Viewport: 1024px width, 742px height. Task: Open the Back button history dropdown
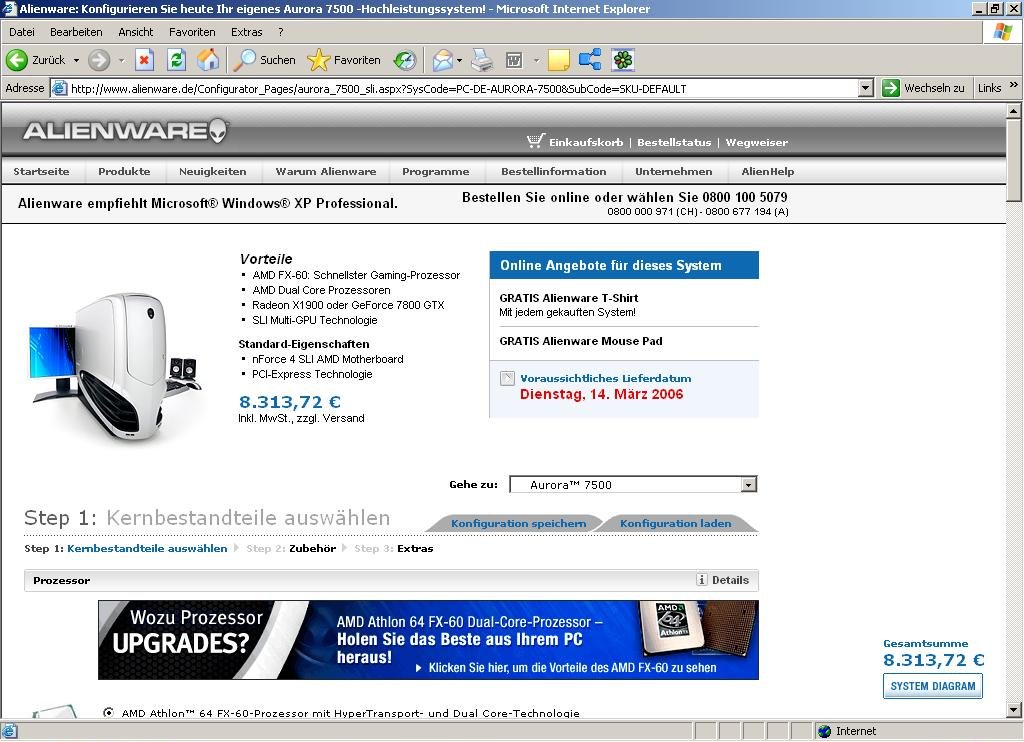point(76,60)
